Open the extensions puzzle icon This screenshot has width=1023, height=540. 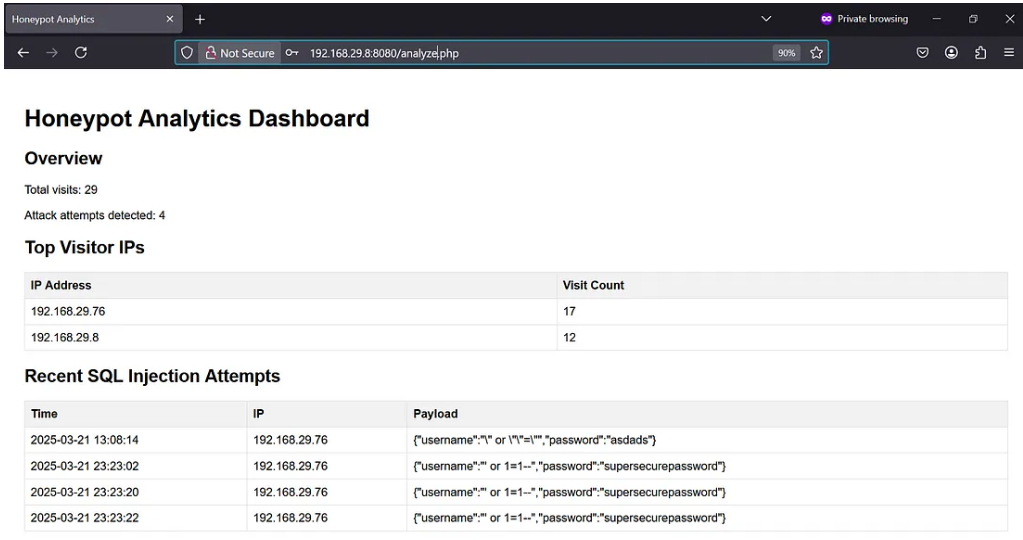pyautogui.click(x=980, y=53)
